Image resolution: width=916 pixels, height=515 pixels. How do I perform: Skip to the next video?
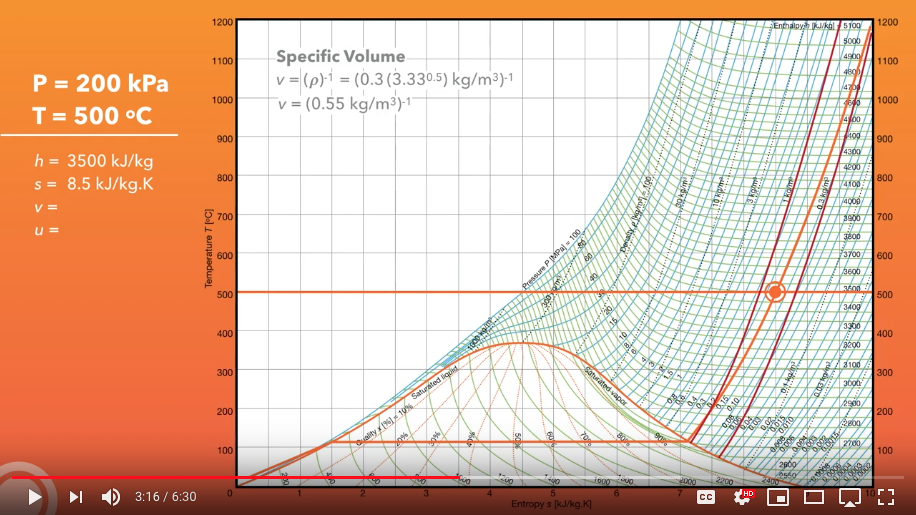pyautogui.click(x=76, y=497)
